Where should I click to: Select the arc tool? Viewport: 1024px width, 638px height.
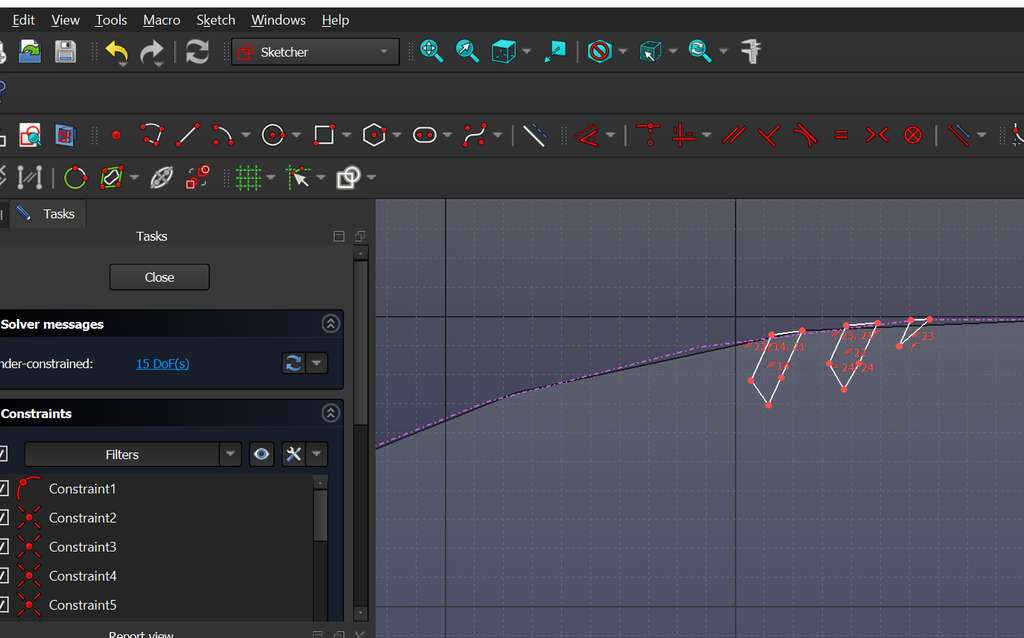click(x=223, y=135)
